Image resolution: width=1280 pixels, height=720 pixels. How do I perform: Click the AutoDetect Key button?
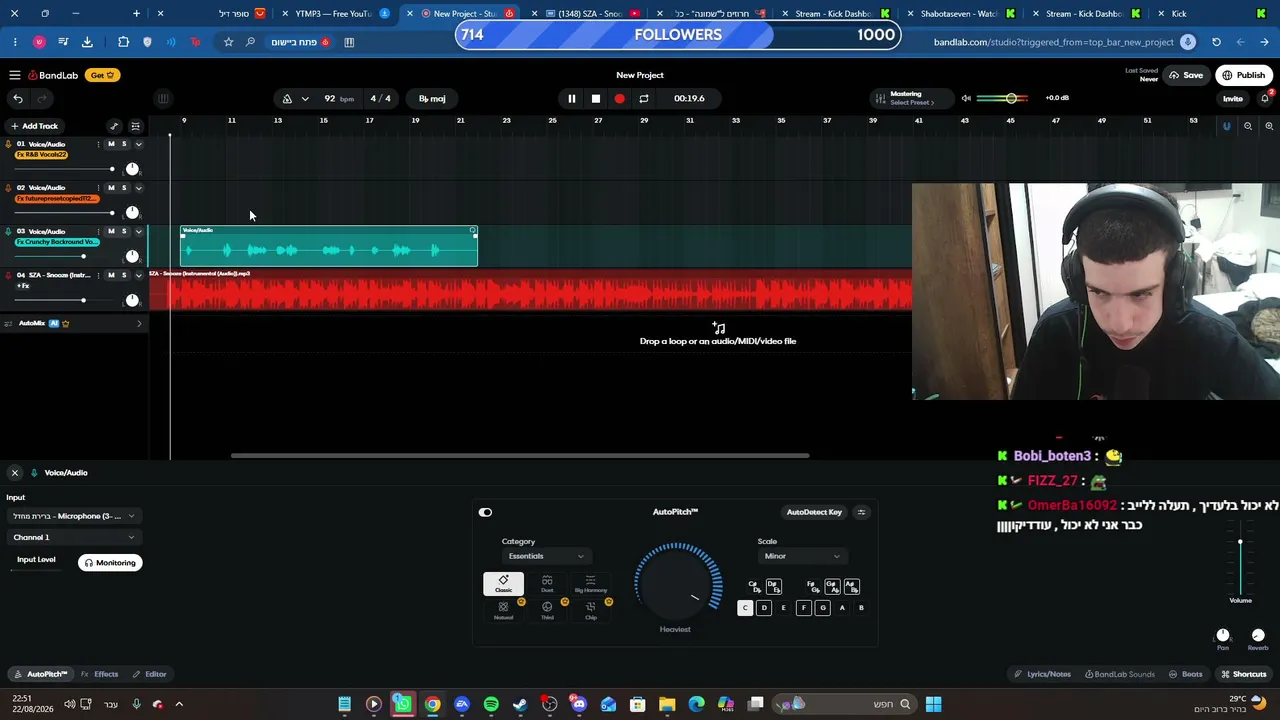[x=814, y=512]
